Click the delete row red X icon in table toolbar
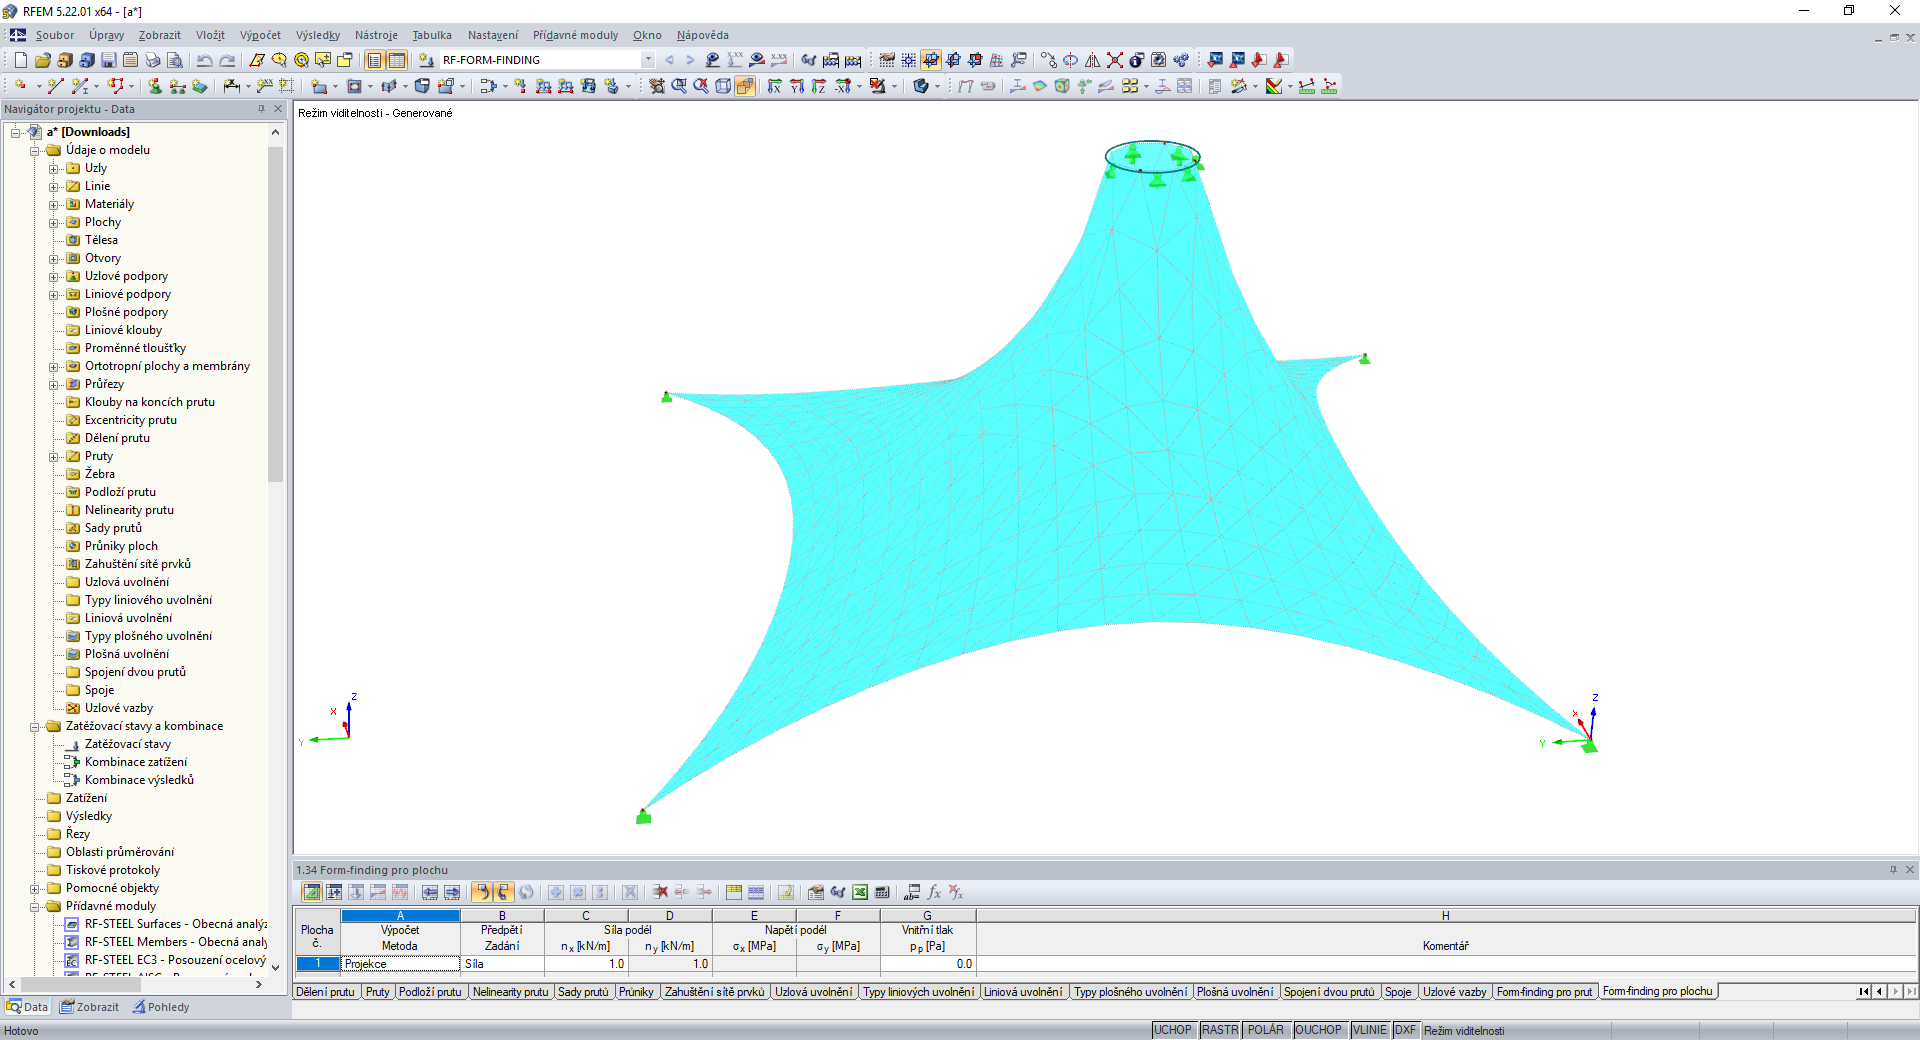 coord(660,892)
